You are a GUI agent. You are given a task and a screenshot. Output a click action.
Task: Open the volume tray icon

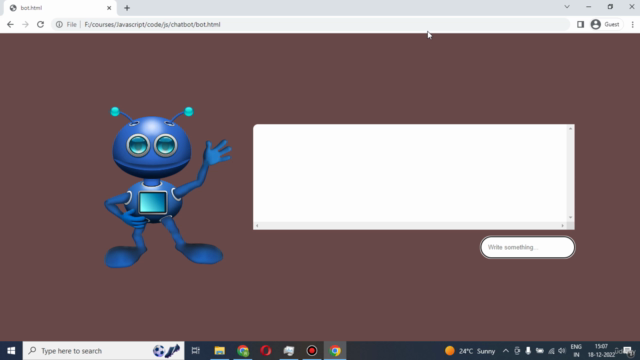(x=562, y=351)
